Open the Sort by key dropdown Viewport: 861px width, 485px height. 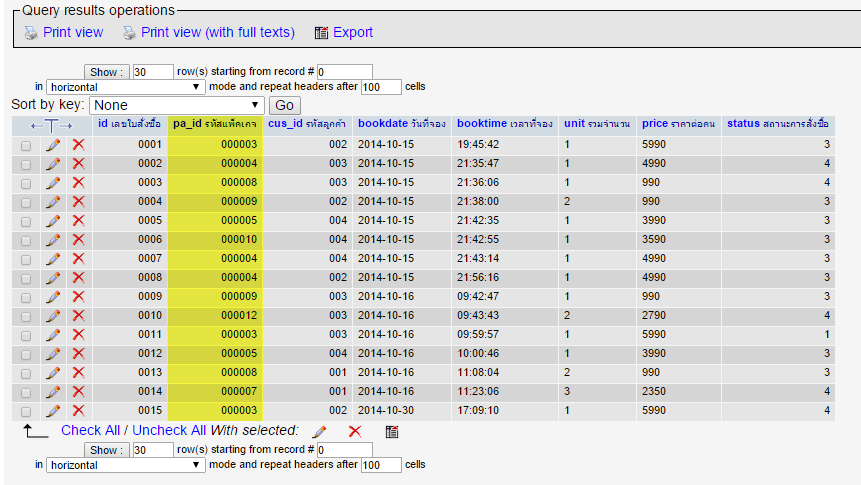point(177,105)
